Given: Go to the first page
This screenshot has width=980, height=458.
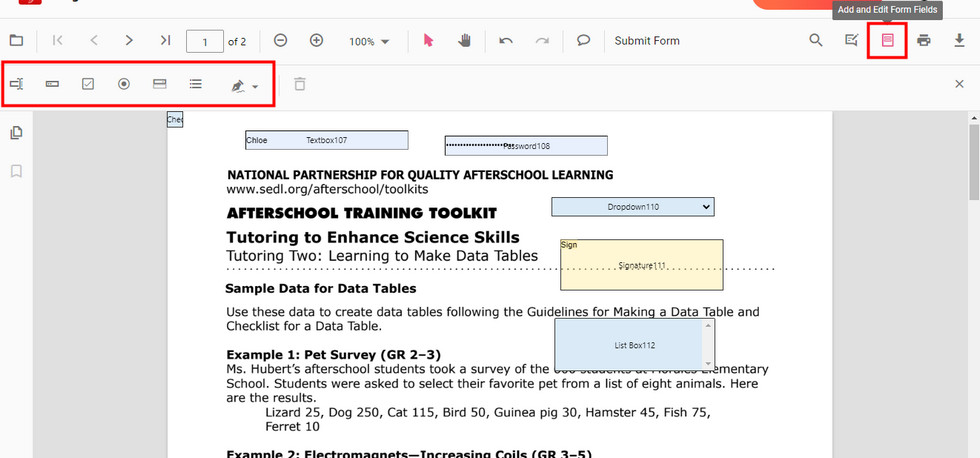Looking at the screenshot, I should coord(58,41).
